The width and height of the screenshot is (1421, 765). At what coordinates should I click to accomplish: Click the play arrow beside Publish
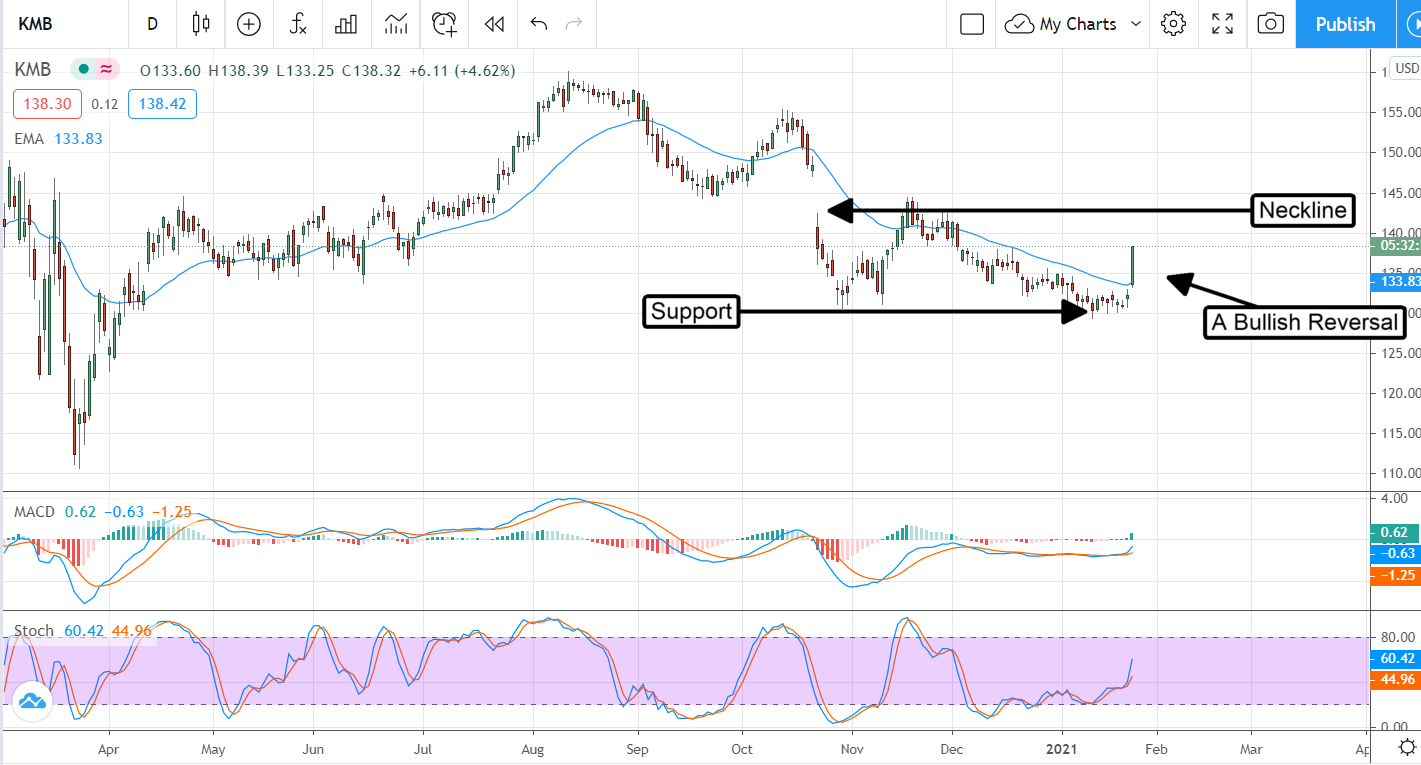1408,24
